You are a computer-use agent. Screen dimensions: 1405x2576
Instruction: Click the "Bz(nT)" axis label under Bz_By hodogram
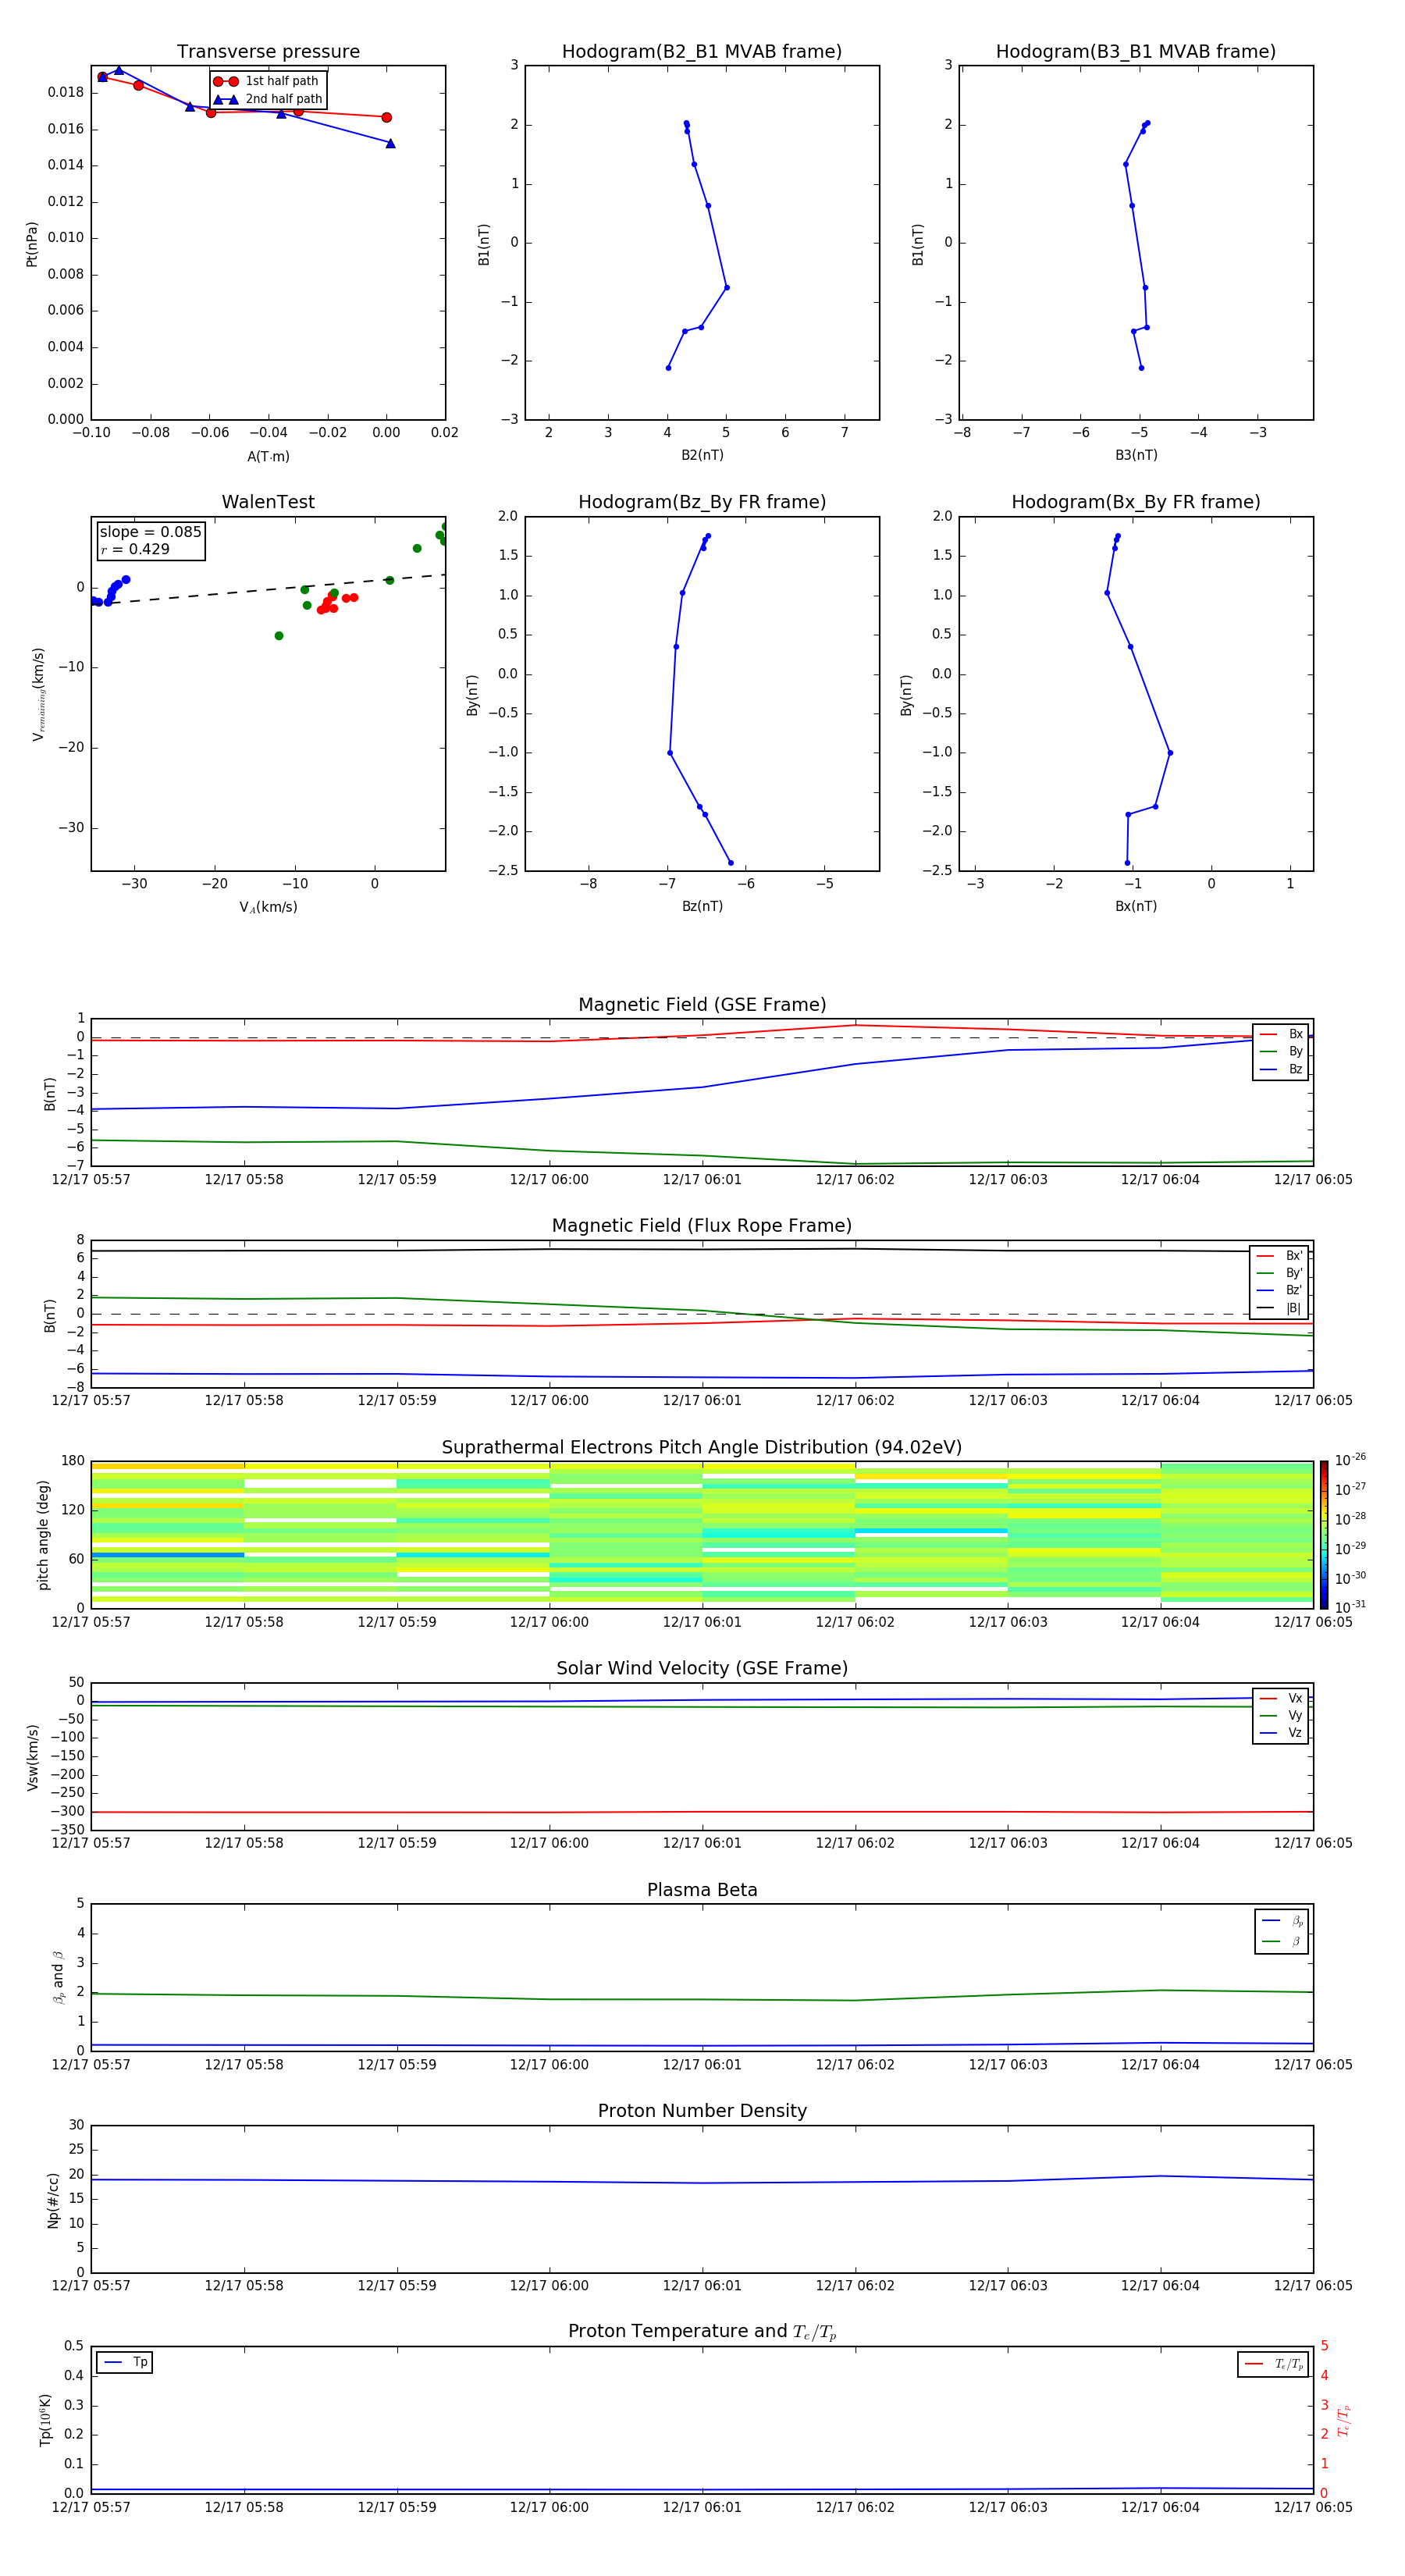coord(702,907)
